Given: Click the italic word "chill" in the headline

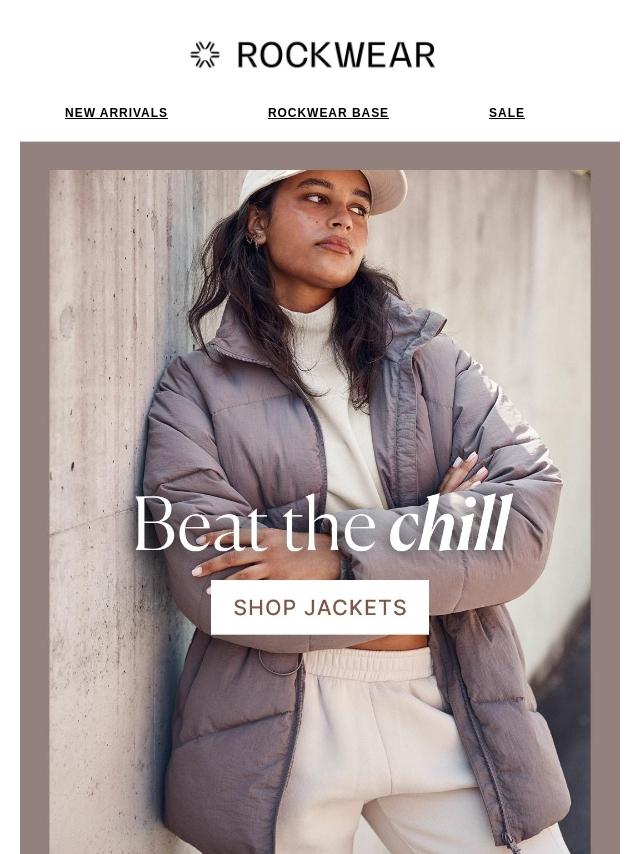Looking at the screenshot, I should point(451,522).
